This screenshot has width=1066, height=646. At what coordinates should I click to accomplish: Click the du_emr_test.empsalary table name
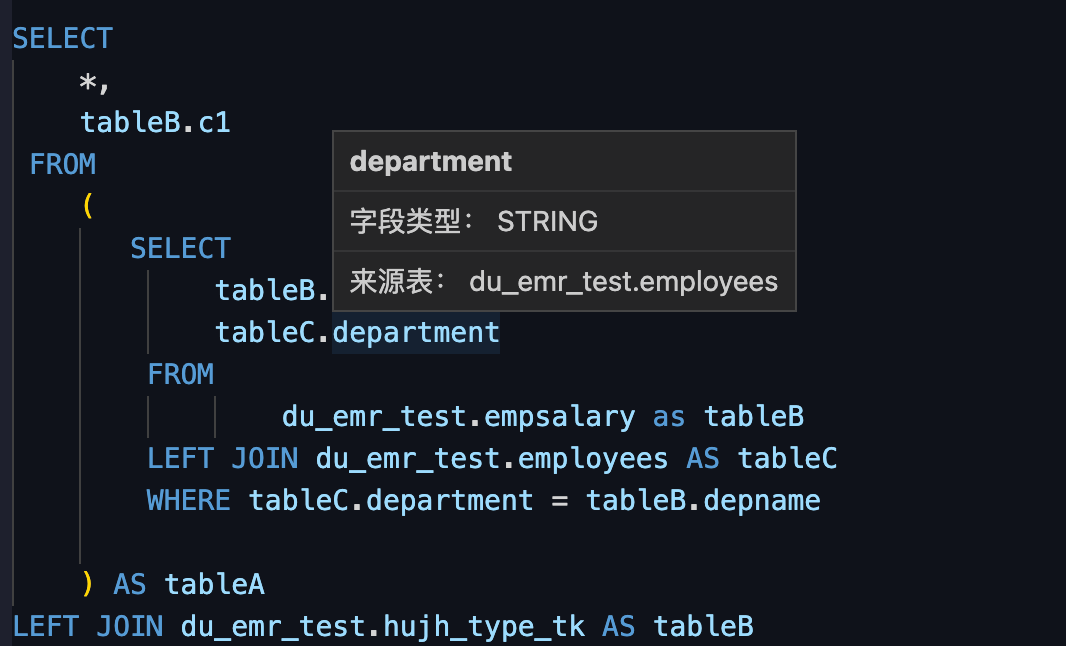pos(458,416)
